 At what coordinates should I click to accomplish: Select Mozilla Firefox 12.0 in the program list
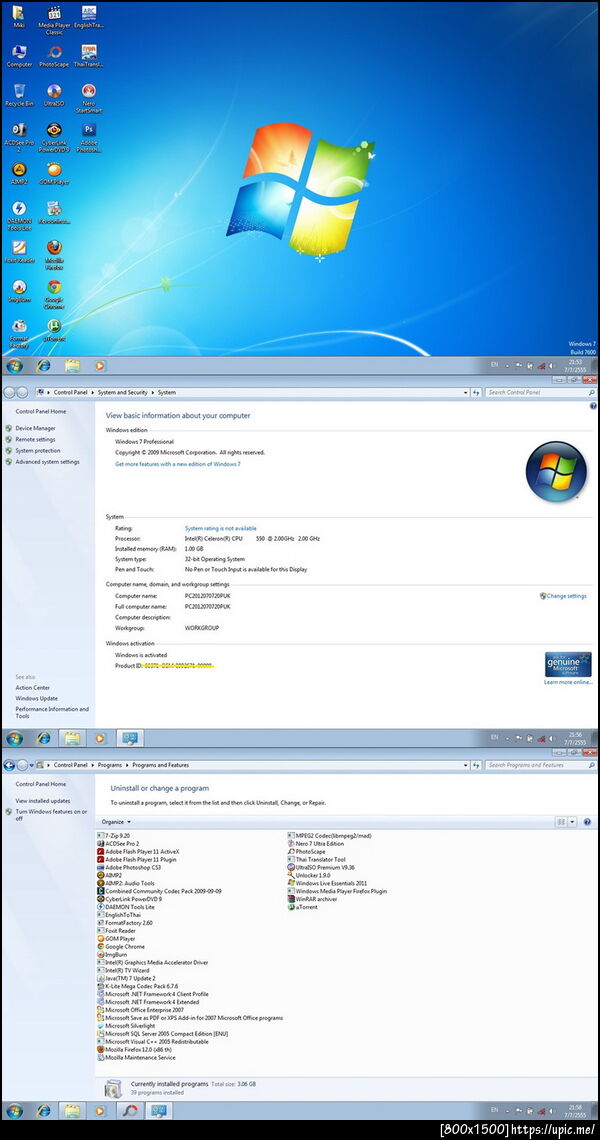point(137,1049)
